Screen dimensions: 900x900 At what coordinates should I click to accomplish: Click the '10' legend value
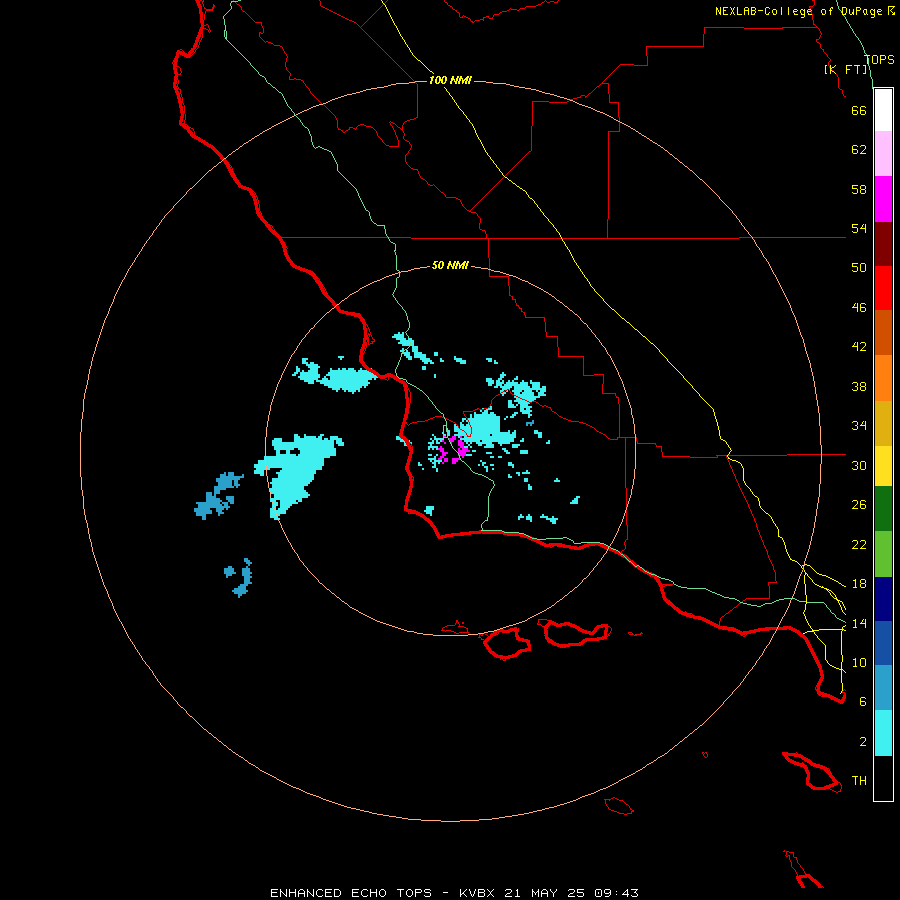tap(859, 662)
